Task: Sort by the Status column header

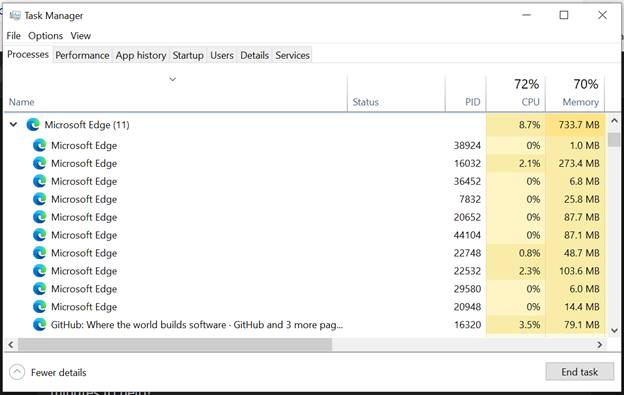Action: [365, 102]
